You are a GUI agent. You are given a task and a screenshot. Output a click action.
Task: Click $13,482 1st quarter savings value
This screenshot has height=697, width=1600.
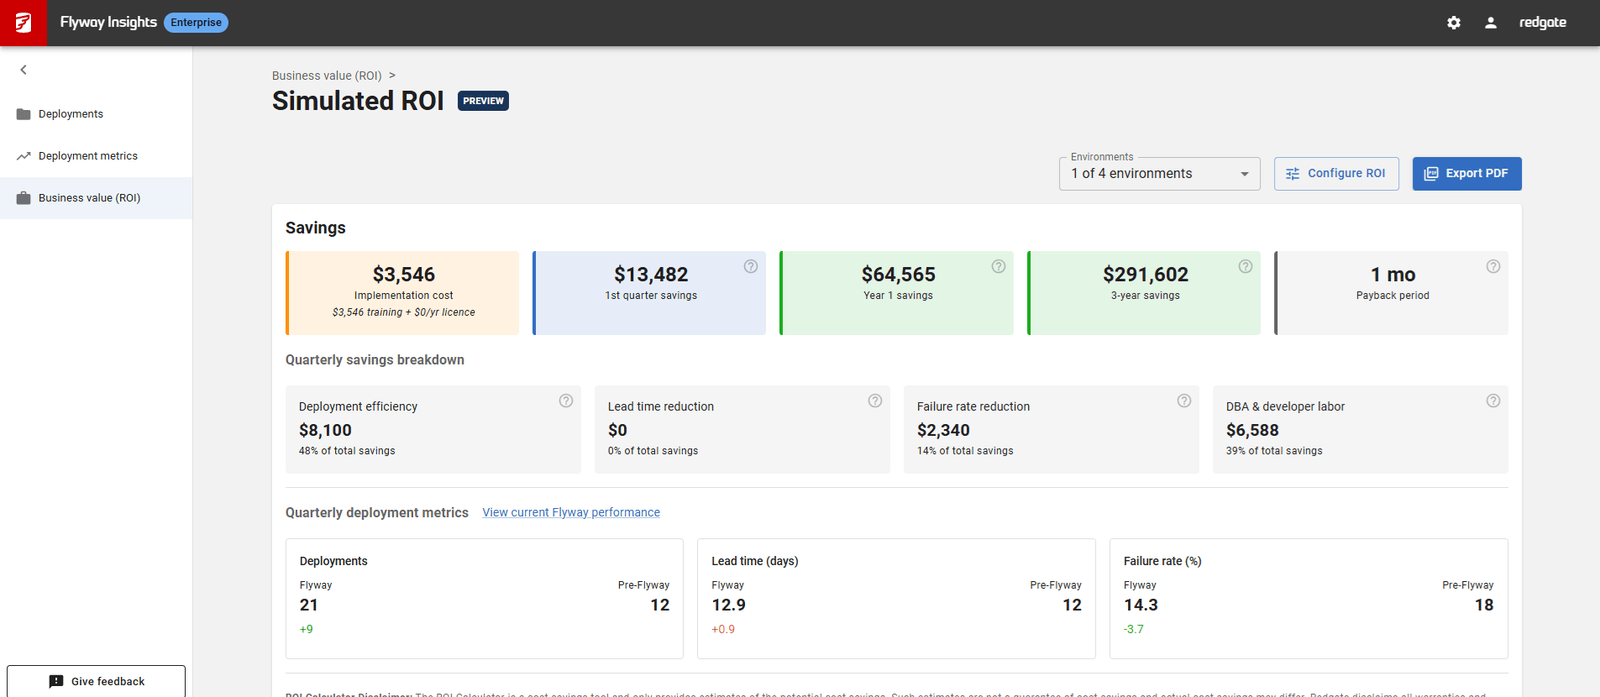(651, 274)
